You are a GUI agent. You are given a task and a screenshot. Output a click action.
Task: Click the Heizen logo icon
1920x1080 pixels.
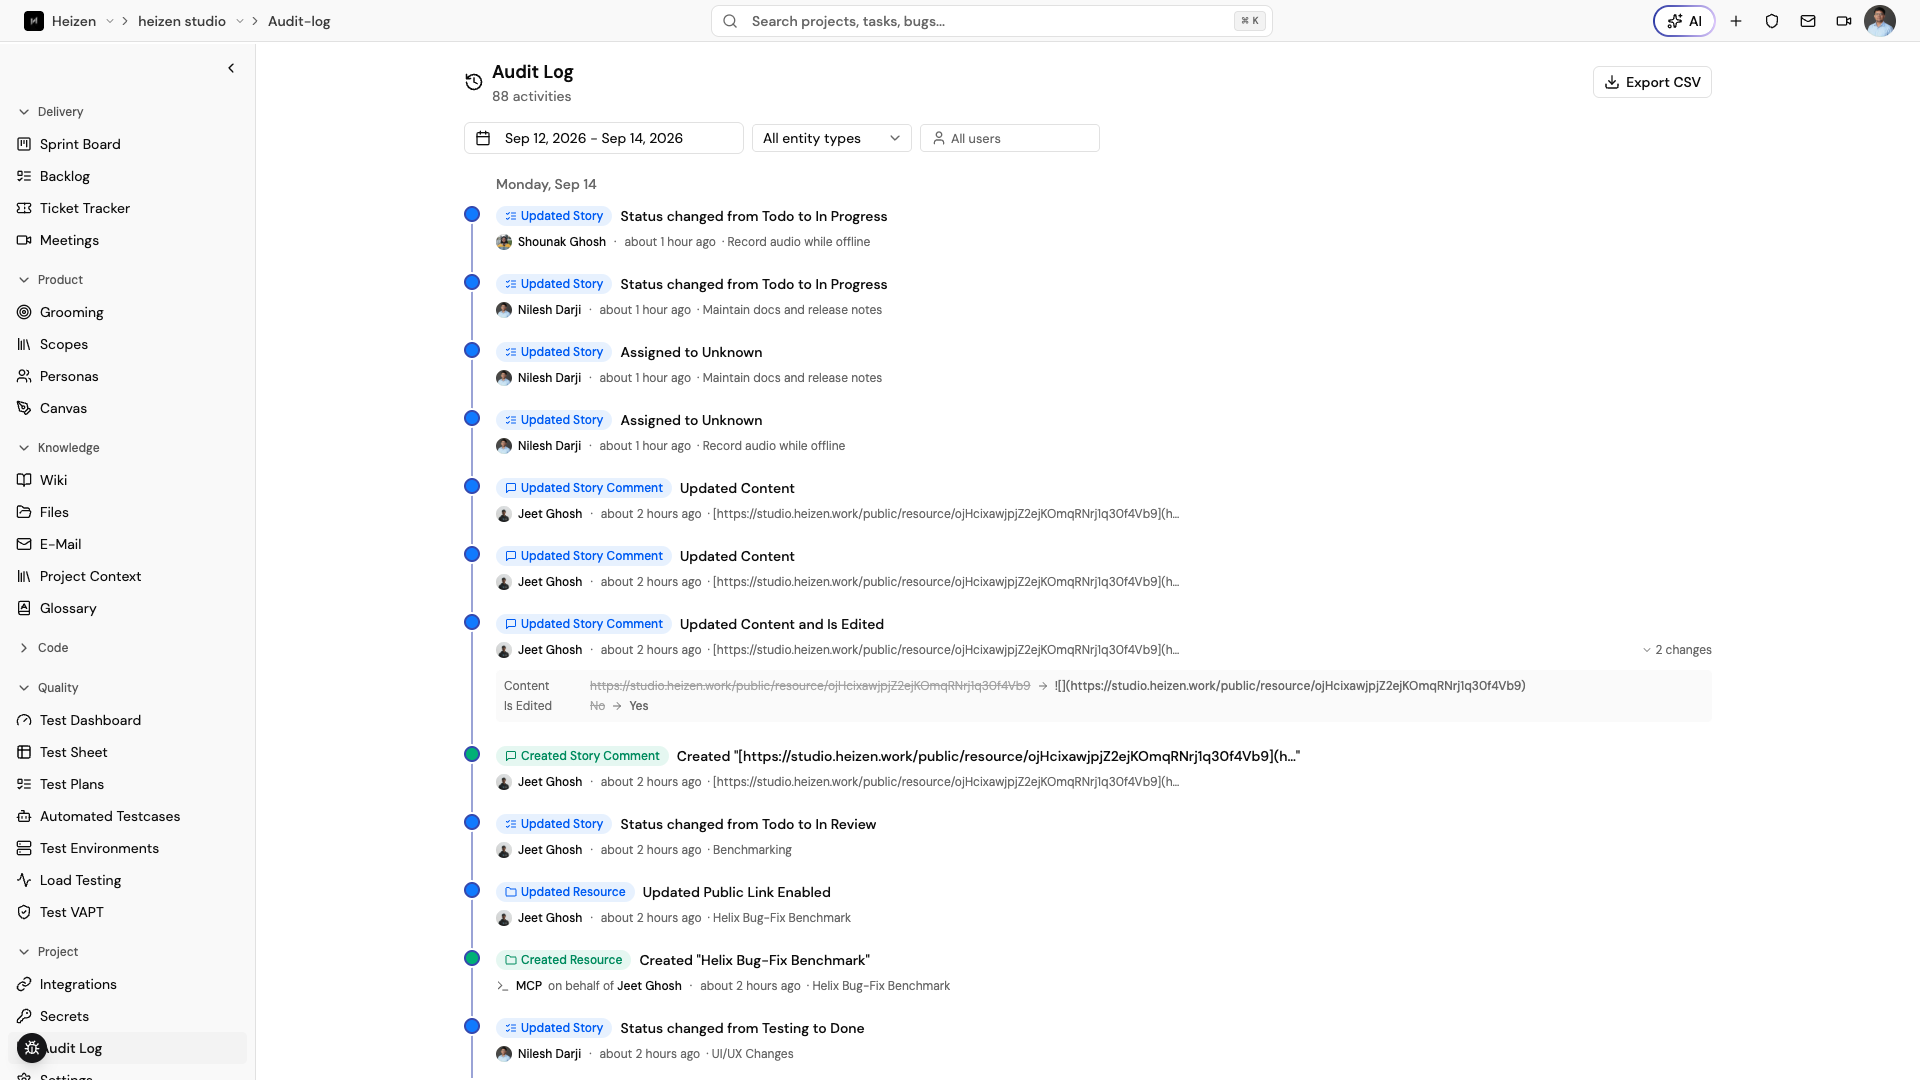click(x=34, y=21)
